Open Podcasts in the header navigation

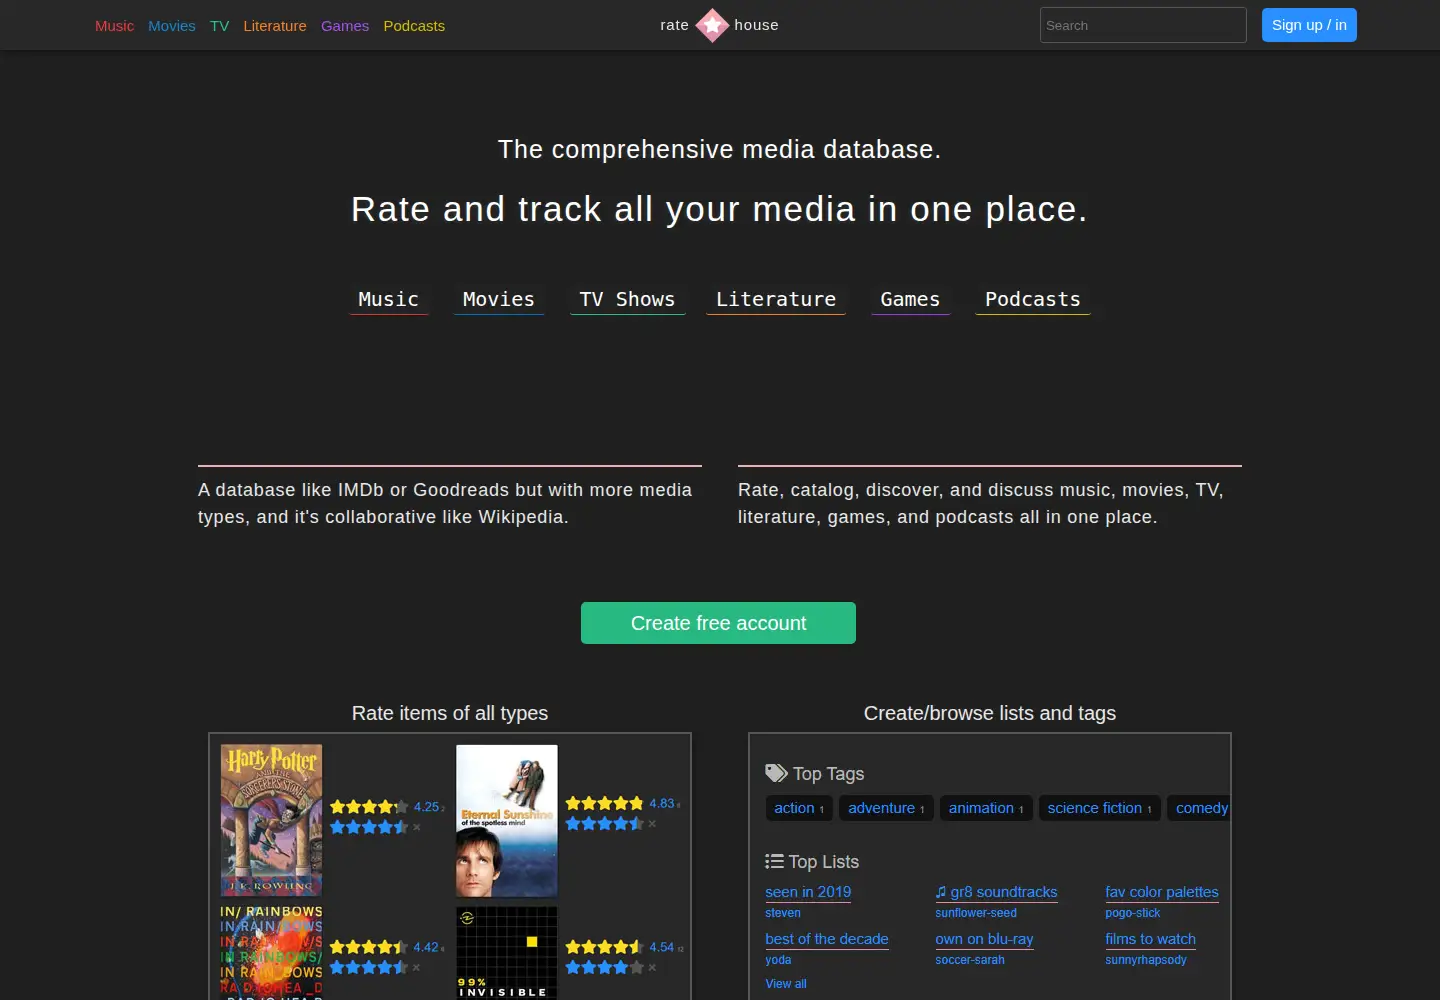(x=414, y=26)
